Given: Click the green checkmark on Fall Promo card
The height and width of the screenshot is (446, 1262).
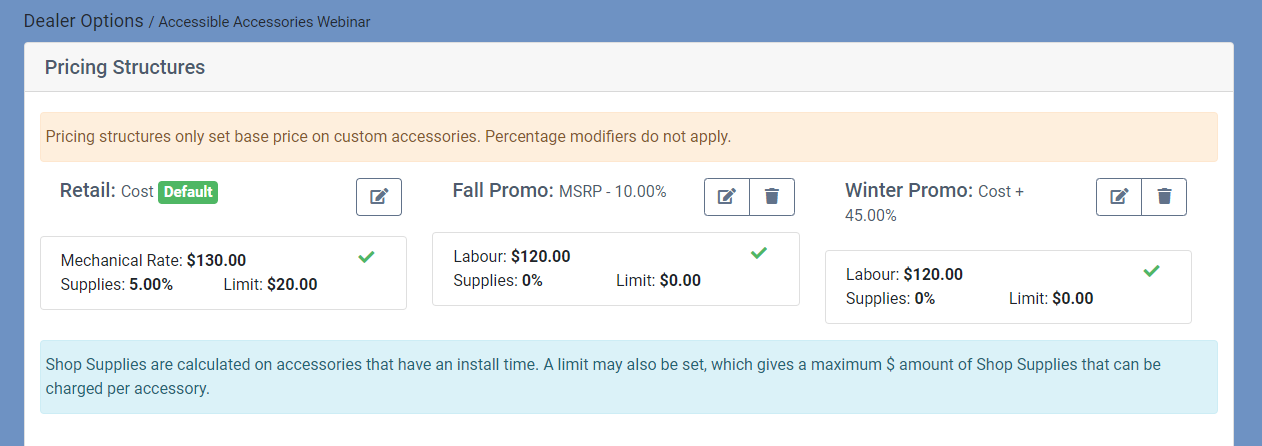Looking at the screenshot, I should 759,253.
